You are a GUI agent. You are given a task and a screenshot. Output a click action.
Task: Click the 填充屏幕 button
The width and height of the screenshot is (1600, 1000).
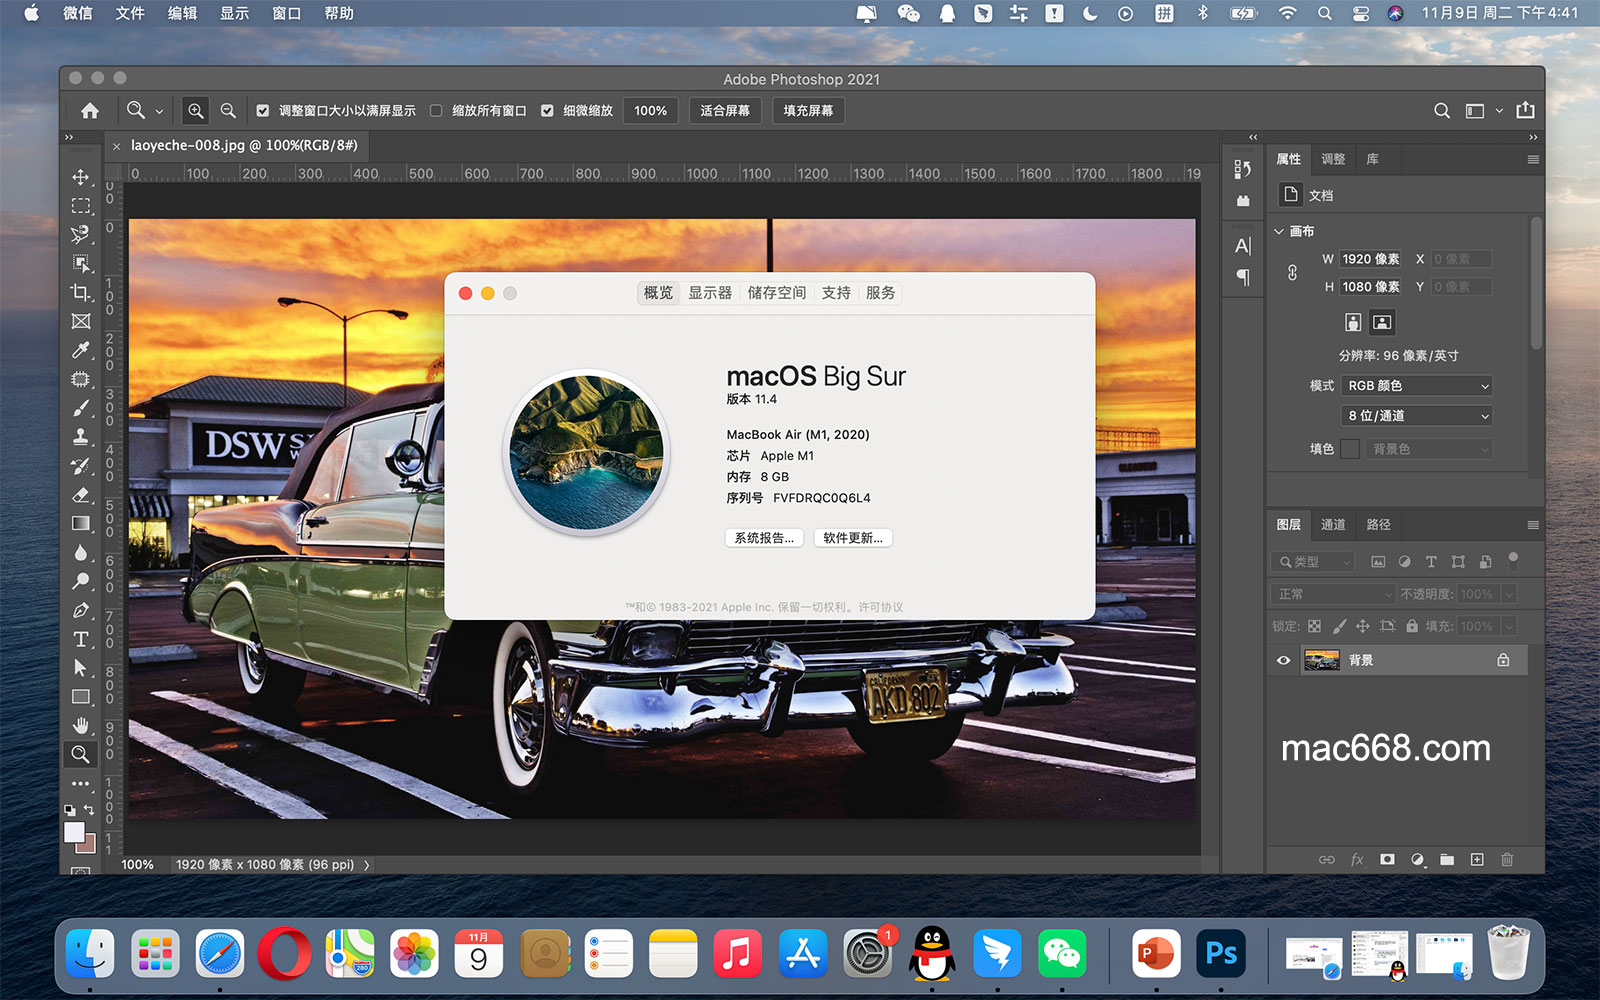pyautogui.click(x=808, y=111)
